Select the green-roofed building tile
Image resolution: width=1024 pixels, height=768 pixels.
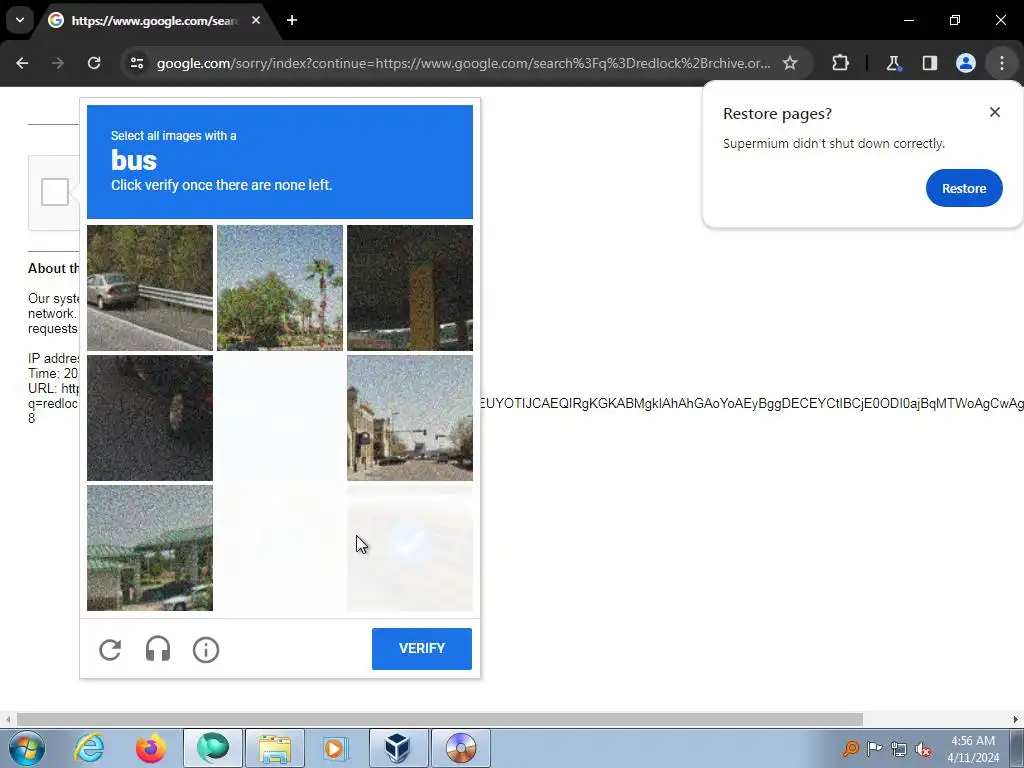pos(150,548)
